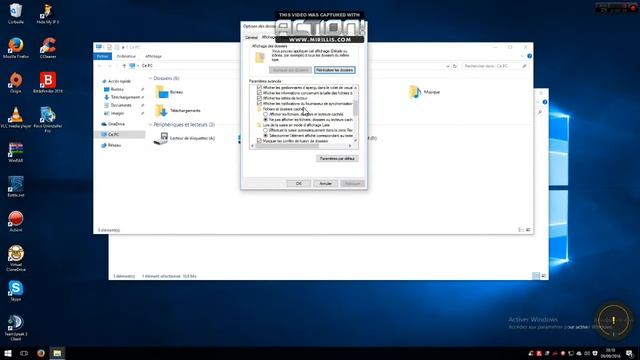The height and width of the screenshot is (360, 640).
Task: Switch to Ordinateur ribbon tab
Action: click(126, 56)
